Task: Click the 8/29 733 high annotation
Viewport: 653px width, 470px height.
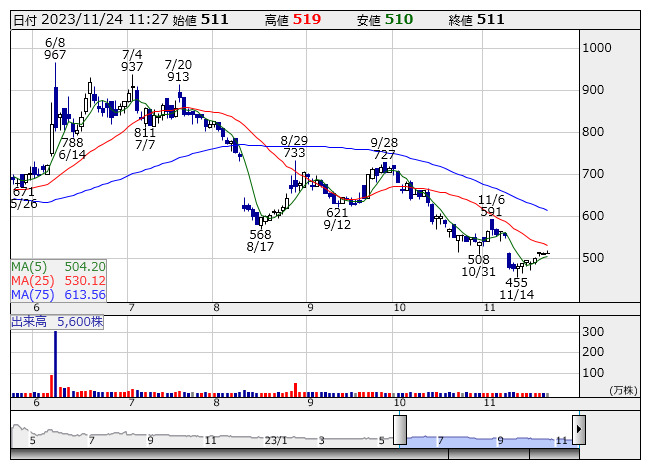Action: point(294,147)
